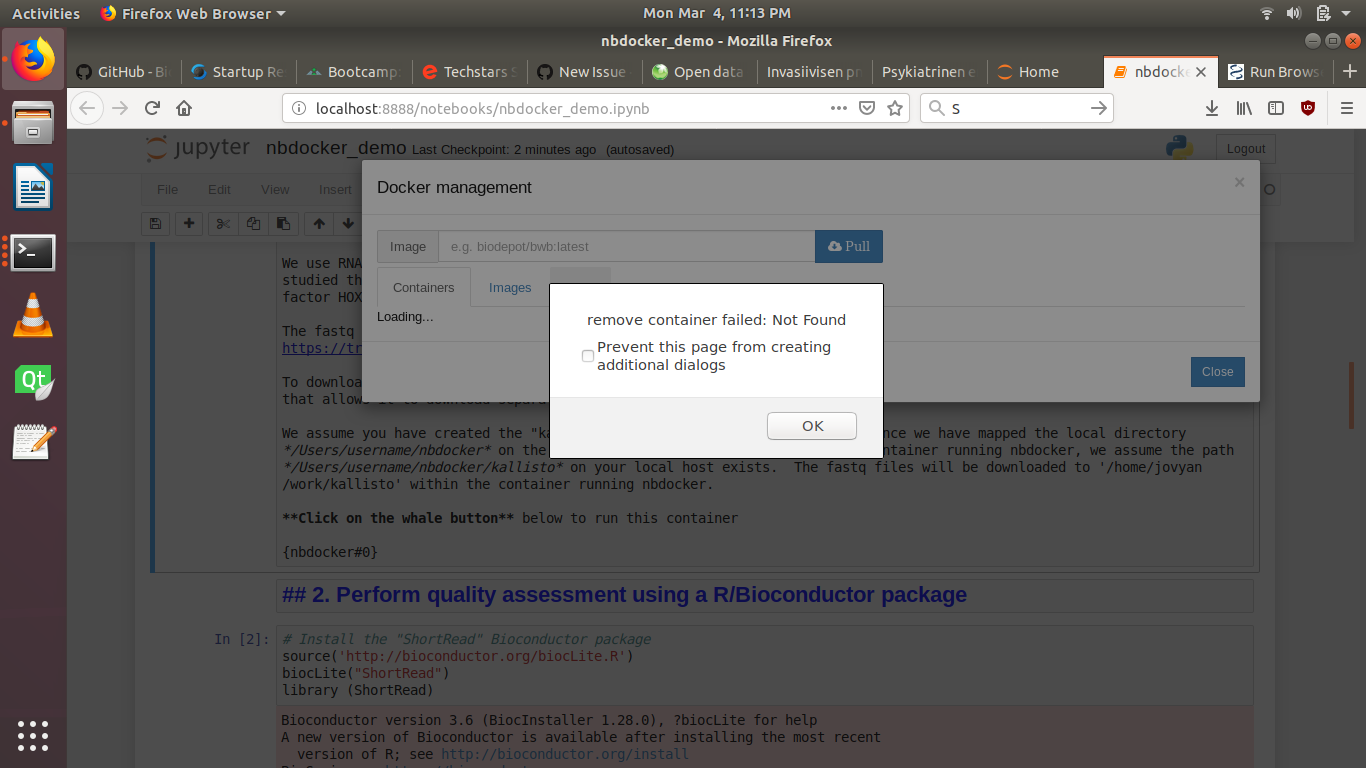
Task: Expand page actions via the ellipsis in address bar
Action: [x=839, y=108]
